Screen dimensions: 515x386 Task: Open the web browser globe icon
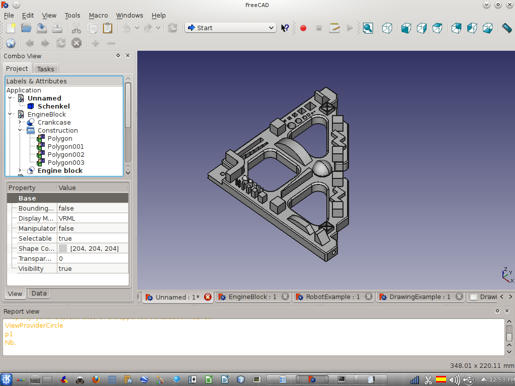pos(11,43)
